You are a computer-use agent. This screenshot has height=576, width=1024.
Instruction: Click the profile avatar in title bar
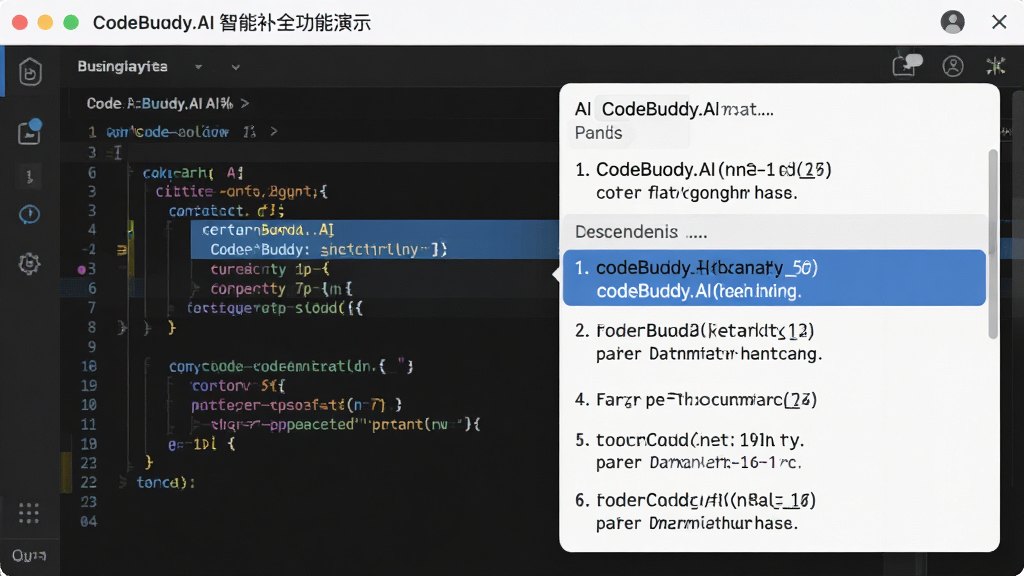pyautogui.click(x=953, y=22)
